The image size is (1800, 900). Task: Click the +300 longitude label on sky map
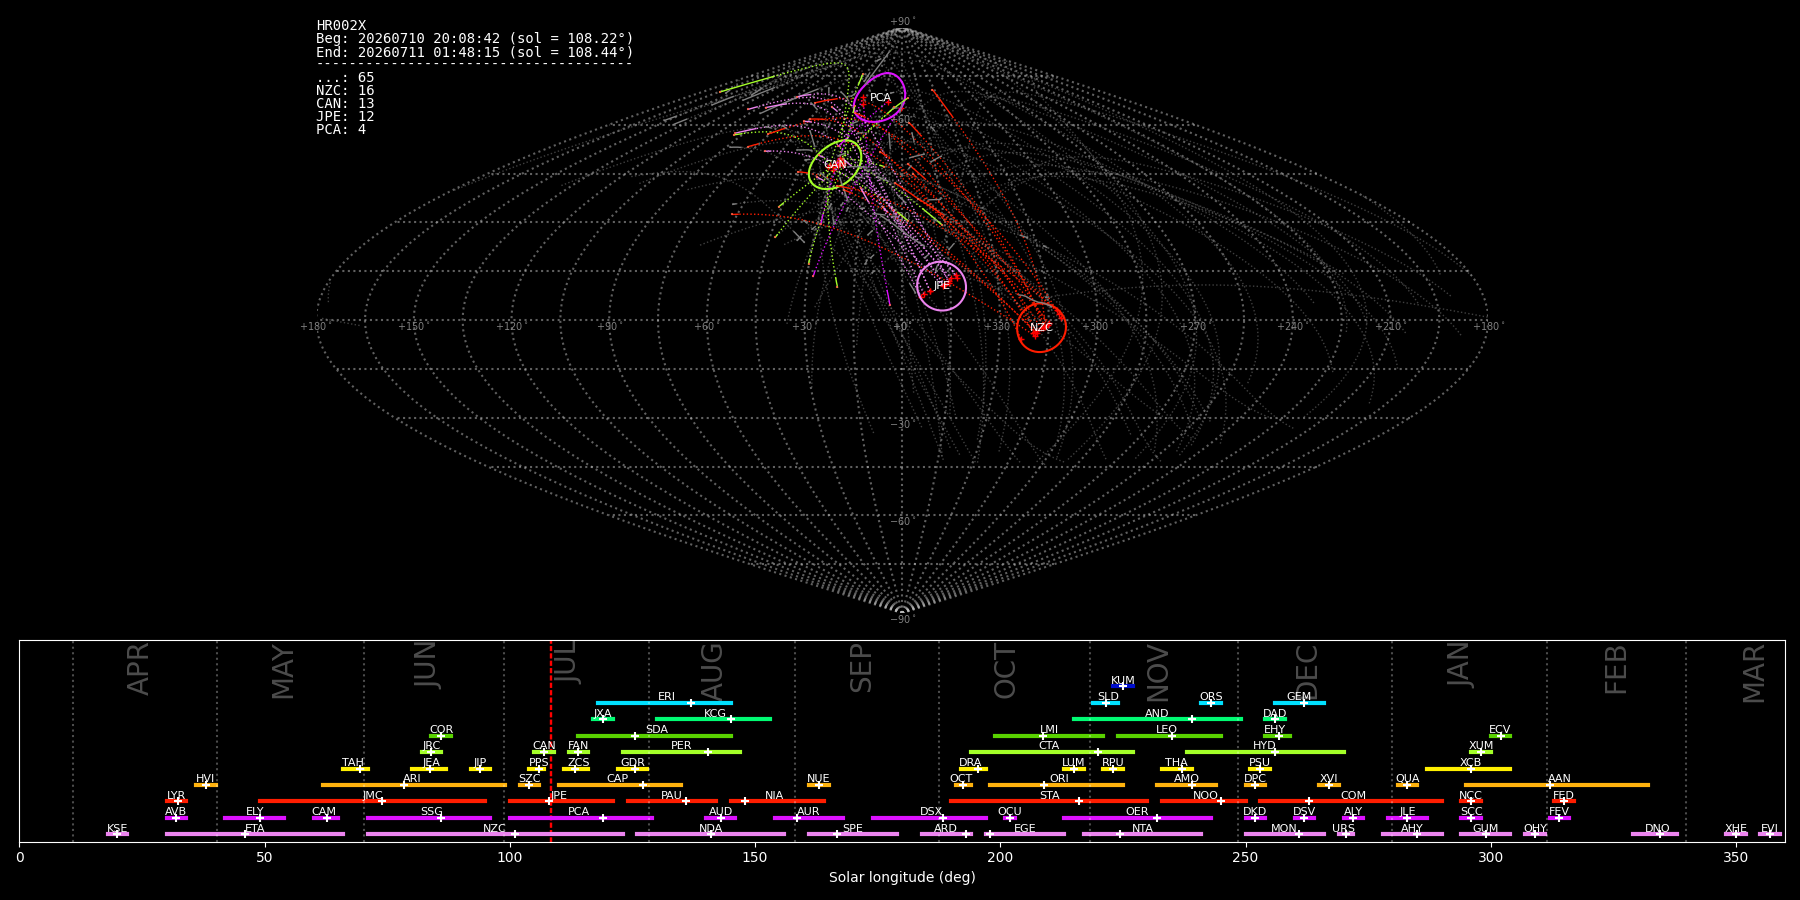point(1095,326)
